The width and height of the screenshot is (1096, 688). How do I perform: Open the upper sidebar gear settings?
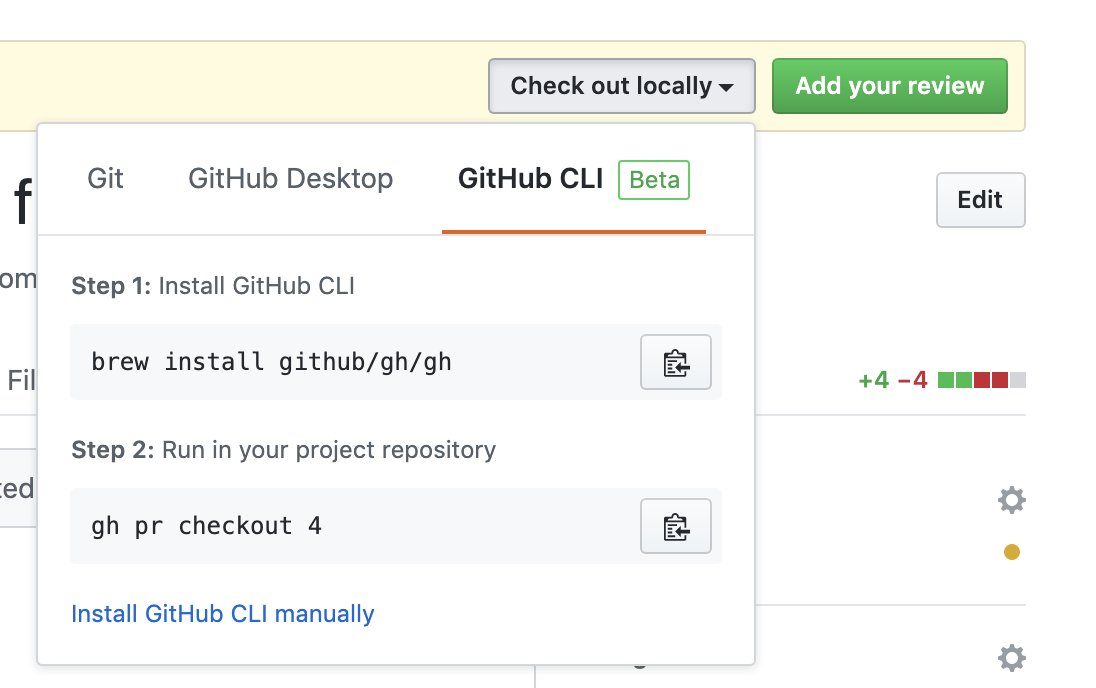pyautogui.click(x=1011, y=500)
